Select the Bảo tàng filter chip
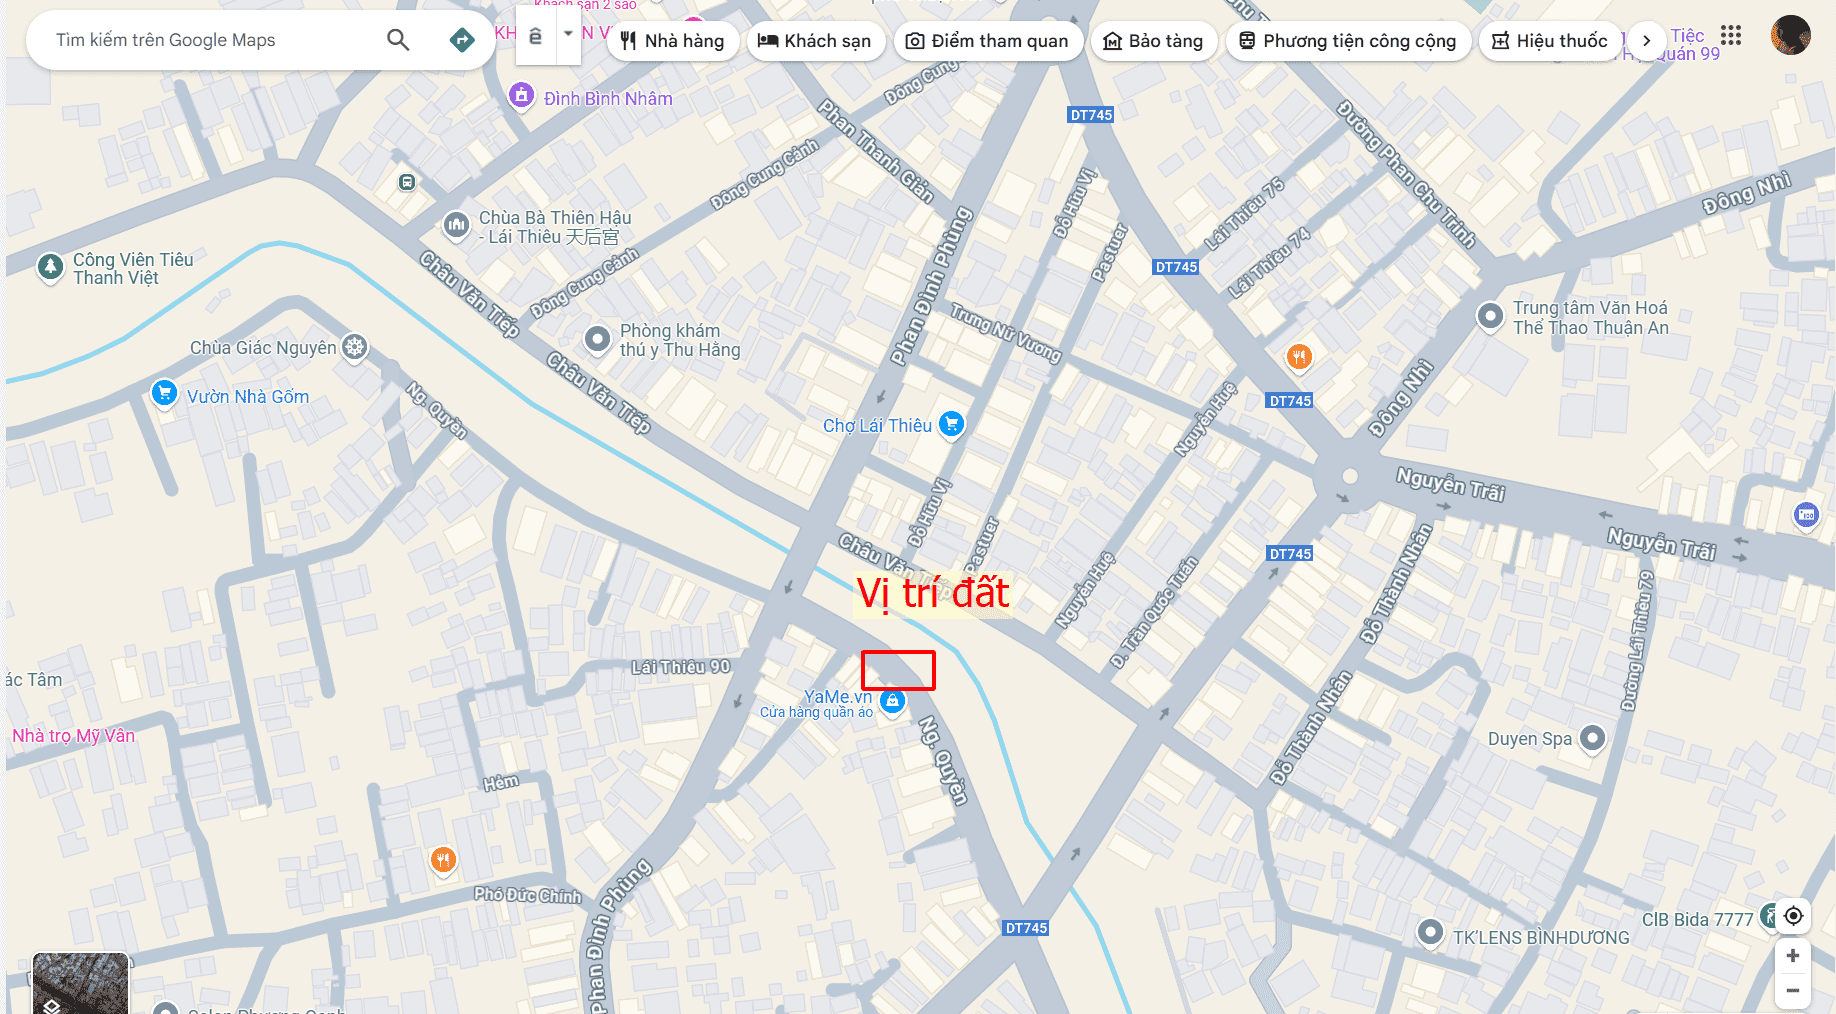Viewport: 1836px width, 1014px height. [1153, 41]
